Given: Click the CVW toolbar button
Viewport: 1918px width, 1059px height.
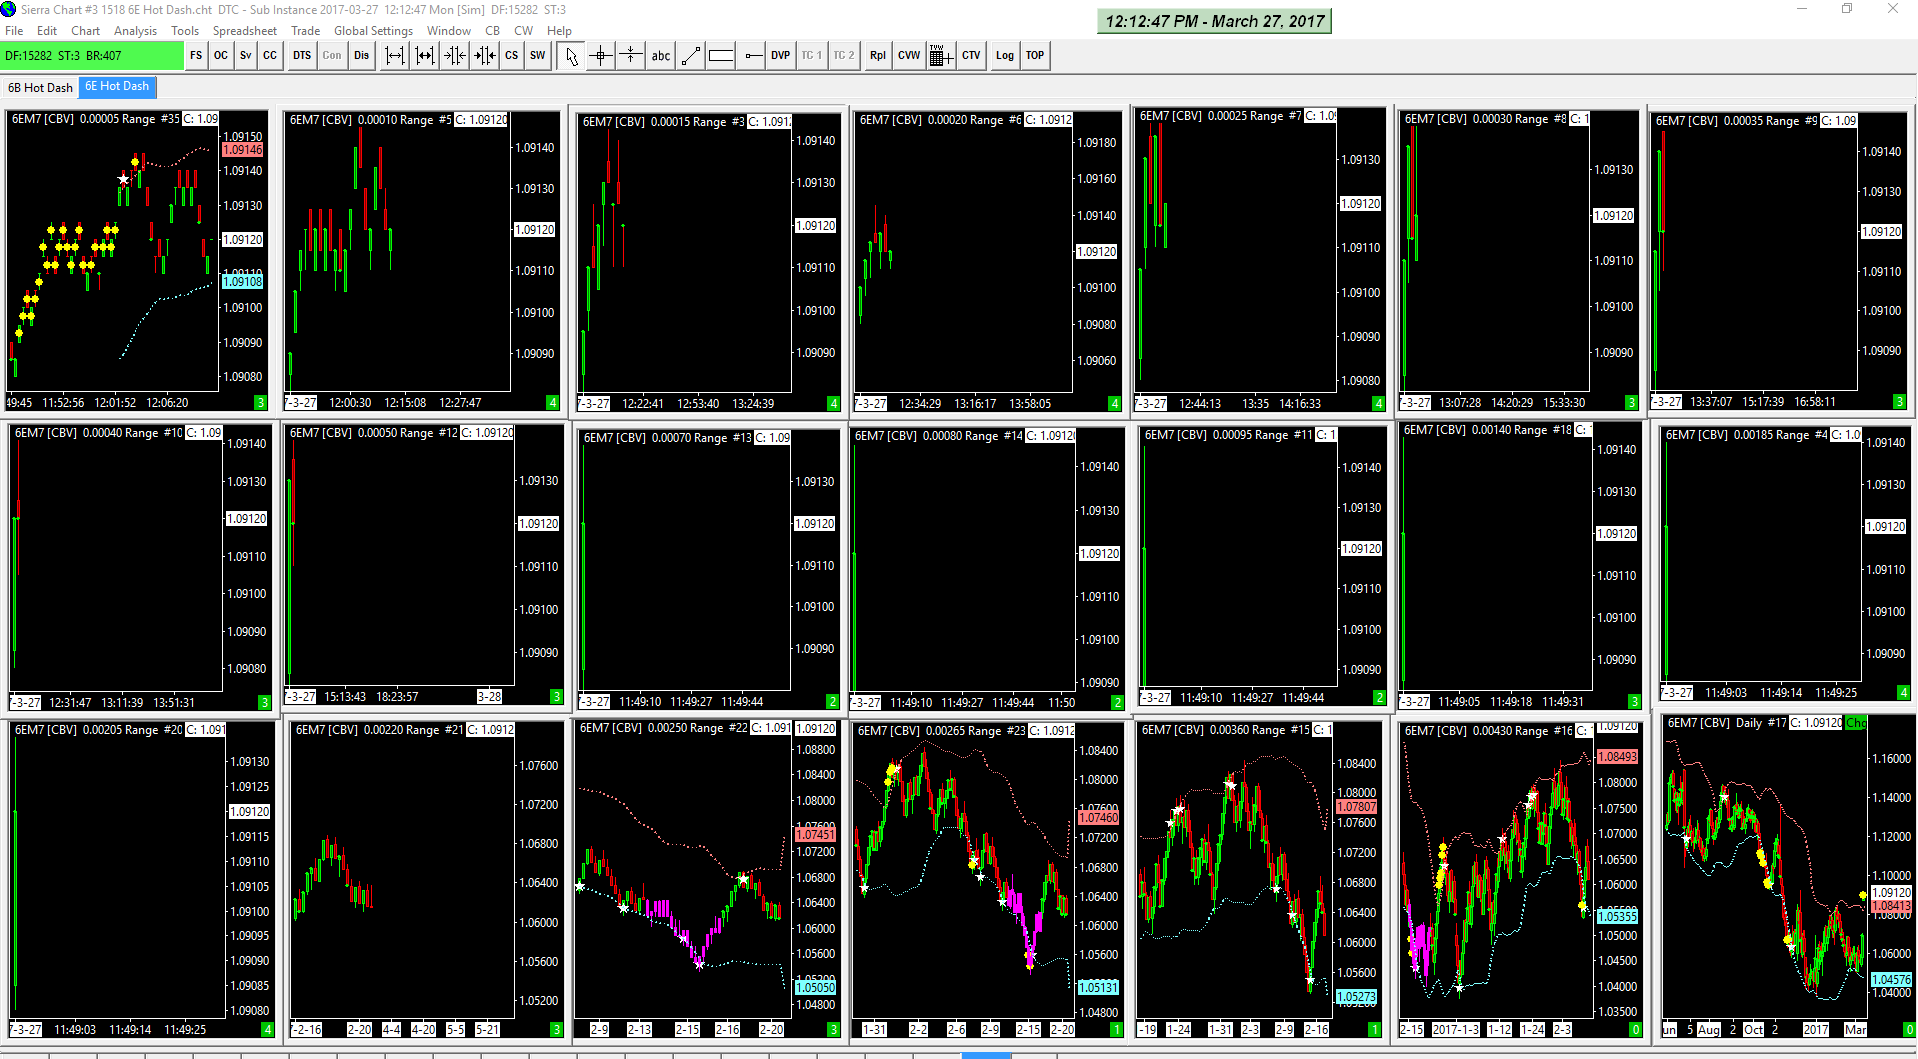Looking at the screenshot, I should click(x=908, y=56).
